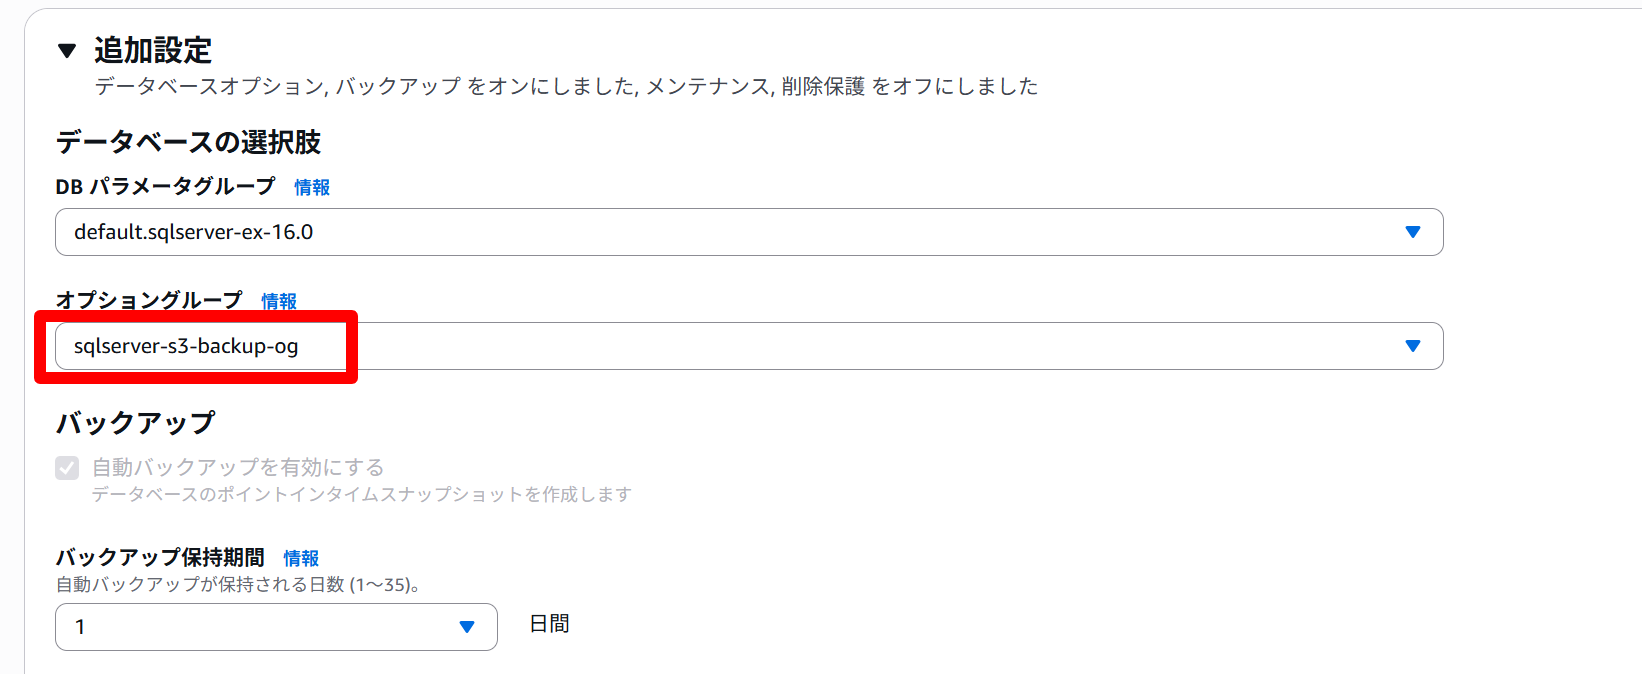Click arrow icon of DB パラメータグループ dropdown
The height and width of the screenshot is (674, 1642).
click(1412, 232)
